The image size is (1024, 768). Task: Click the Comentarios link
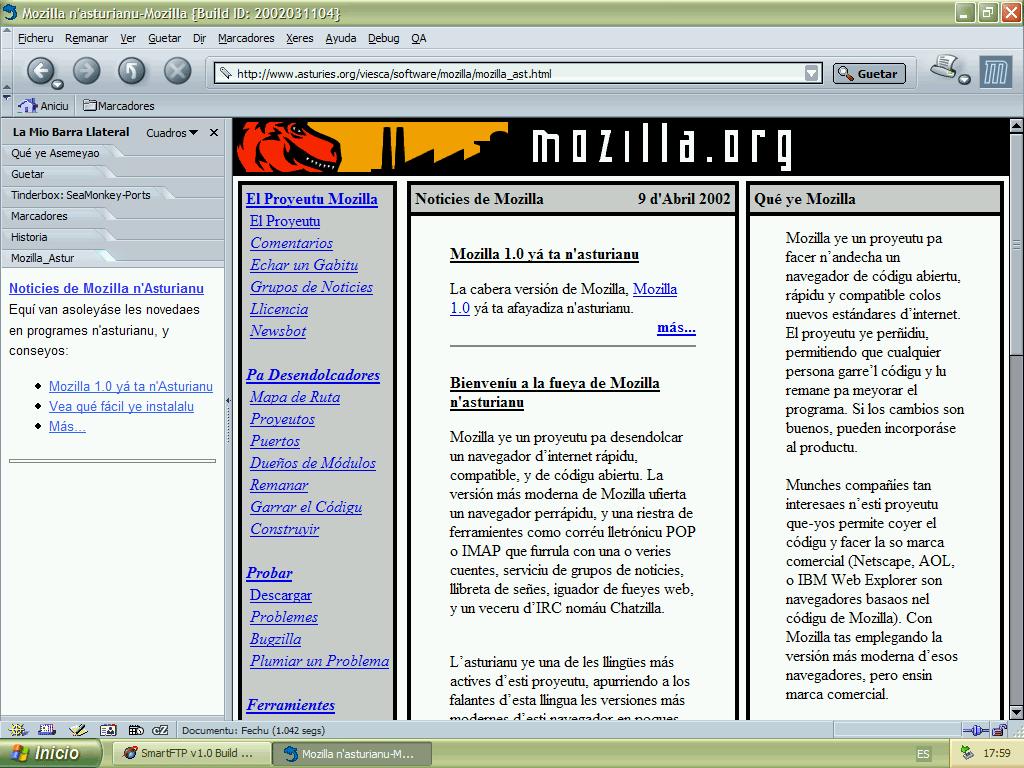pyautogui.click(x=291, y=243)
